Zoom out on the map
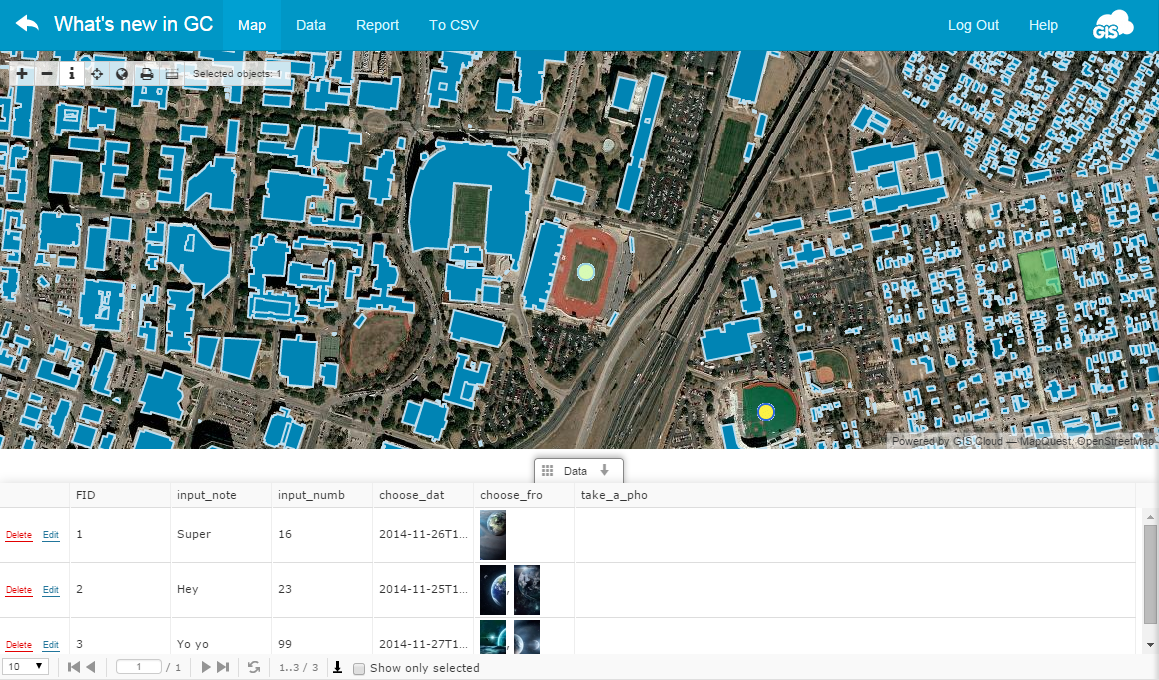1159x680 pixels. pyautogui.click(x=47, y=73)
